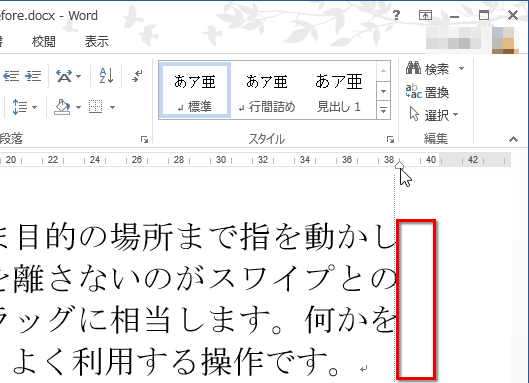The image size is (529, 383).
Task: Click the Sort A-Z icon
Action: 106,76
